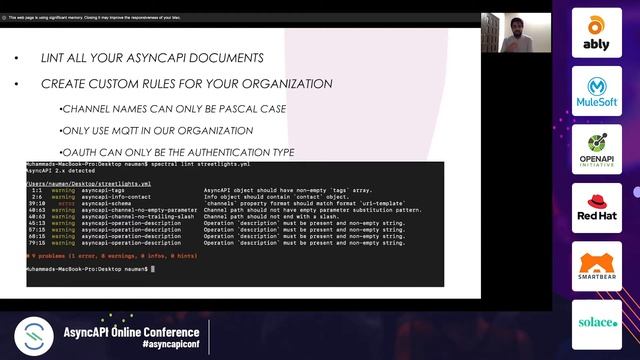Click the 'AsyncAPI 2.x detected' terminal line
Viewport: 640px width, 360px height.
(61, 171)
